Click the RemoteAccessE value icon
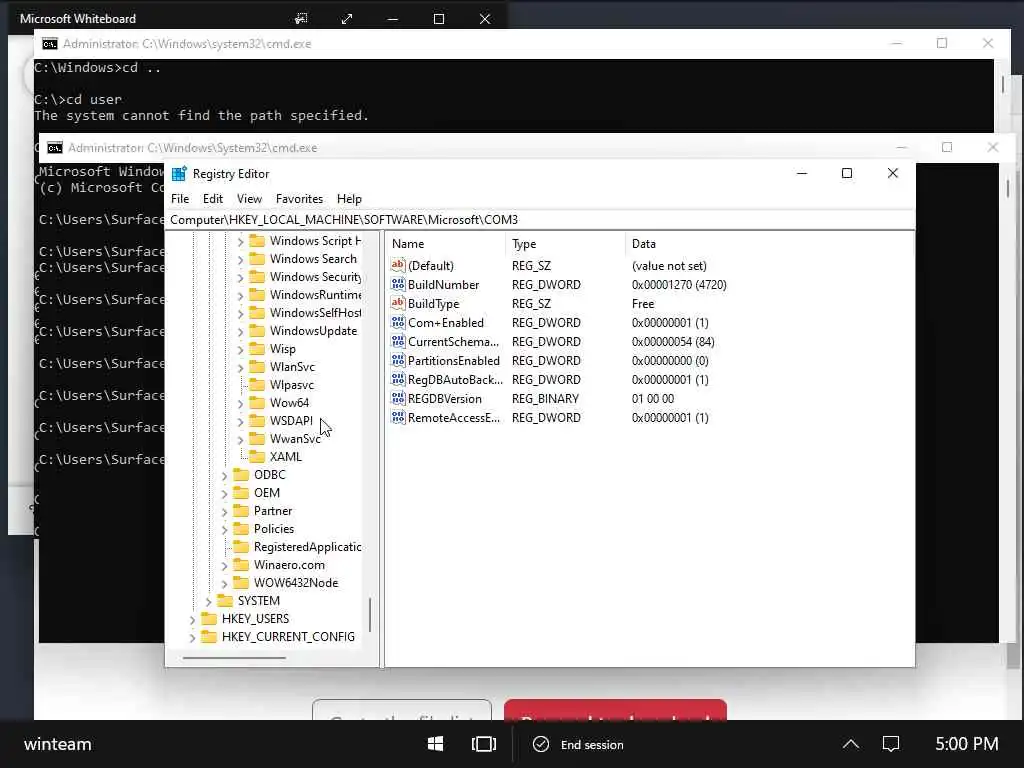This screenshot has width=1024, height=768. [x=398, y=417]
